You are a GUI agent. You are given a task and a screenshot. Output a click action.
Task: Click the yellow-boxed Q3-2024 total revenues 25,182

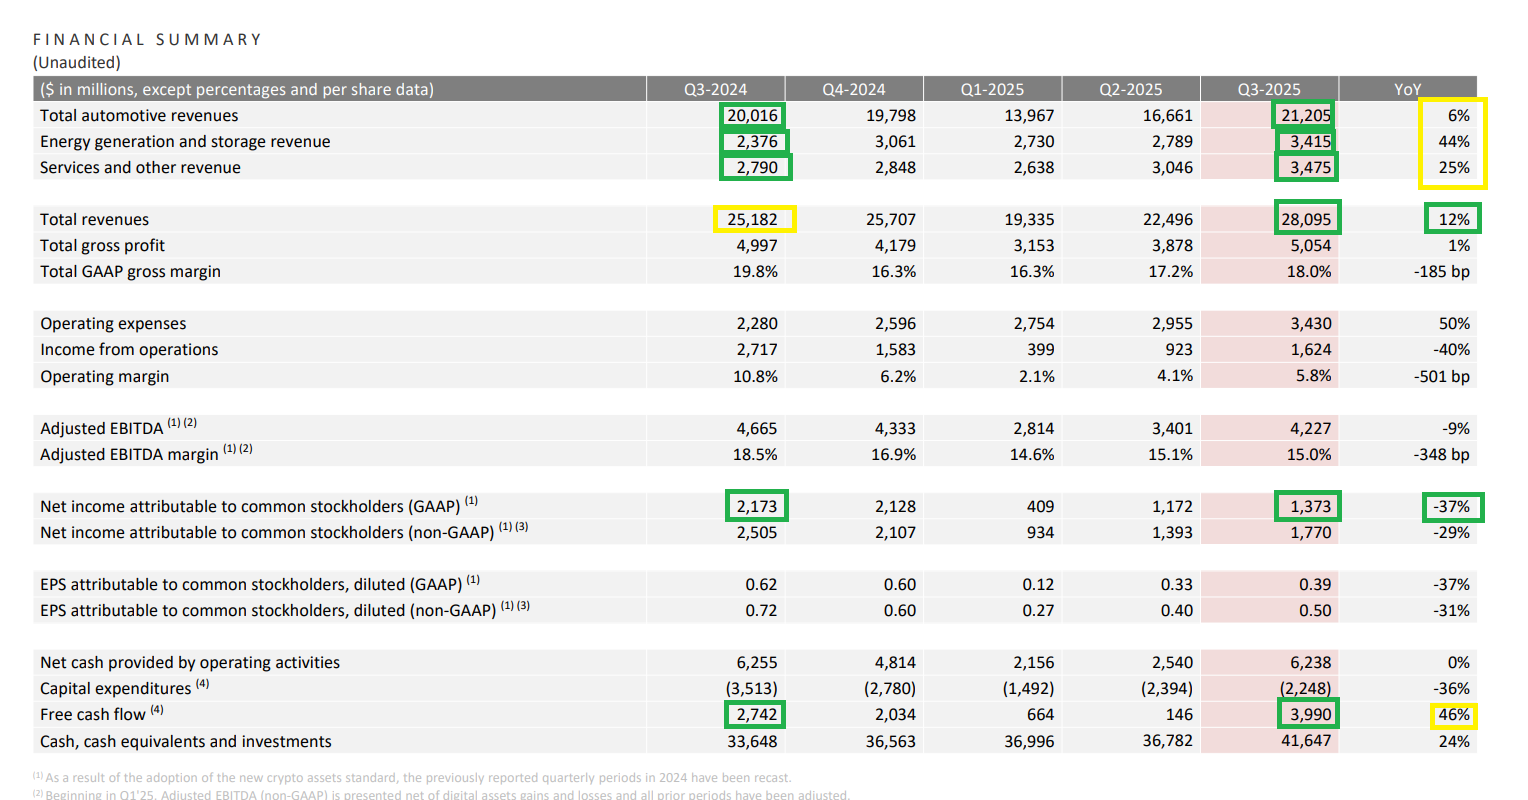[753, 219]
